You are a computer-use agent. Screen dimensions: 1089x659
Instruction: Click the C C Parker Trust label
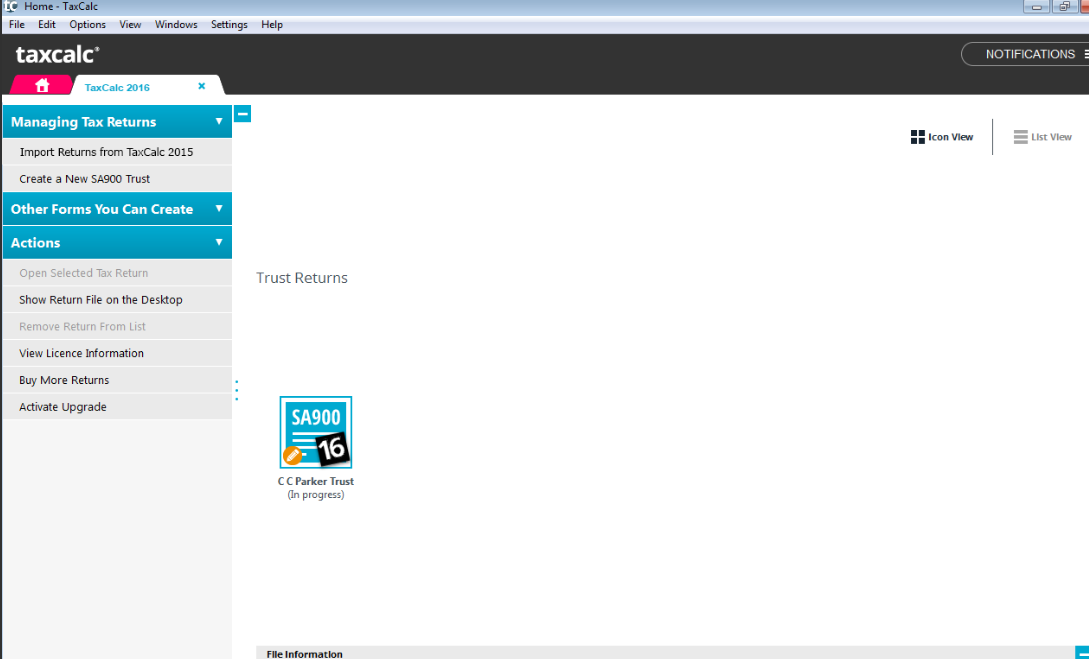point(316,481)
